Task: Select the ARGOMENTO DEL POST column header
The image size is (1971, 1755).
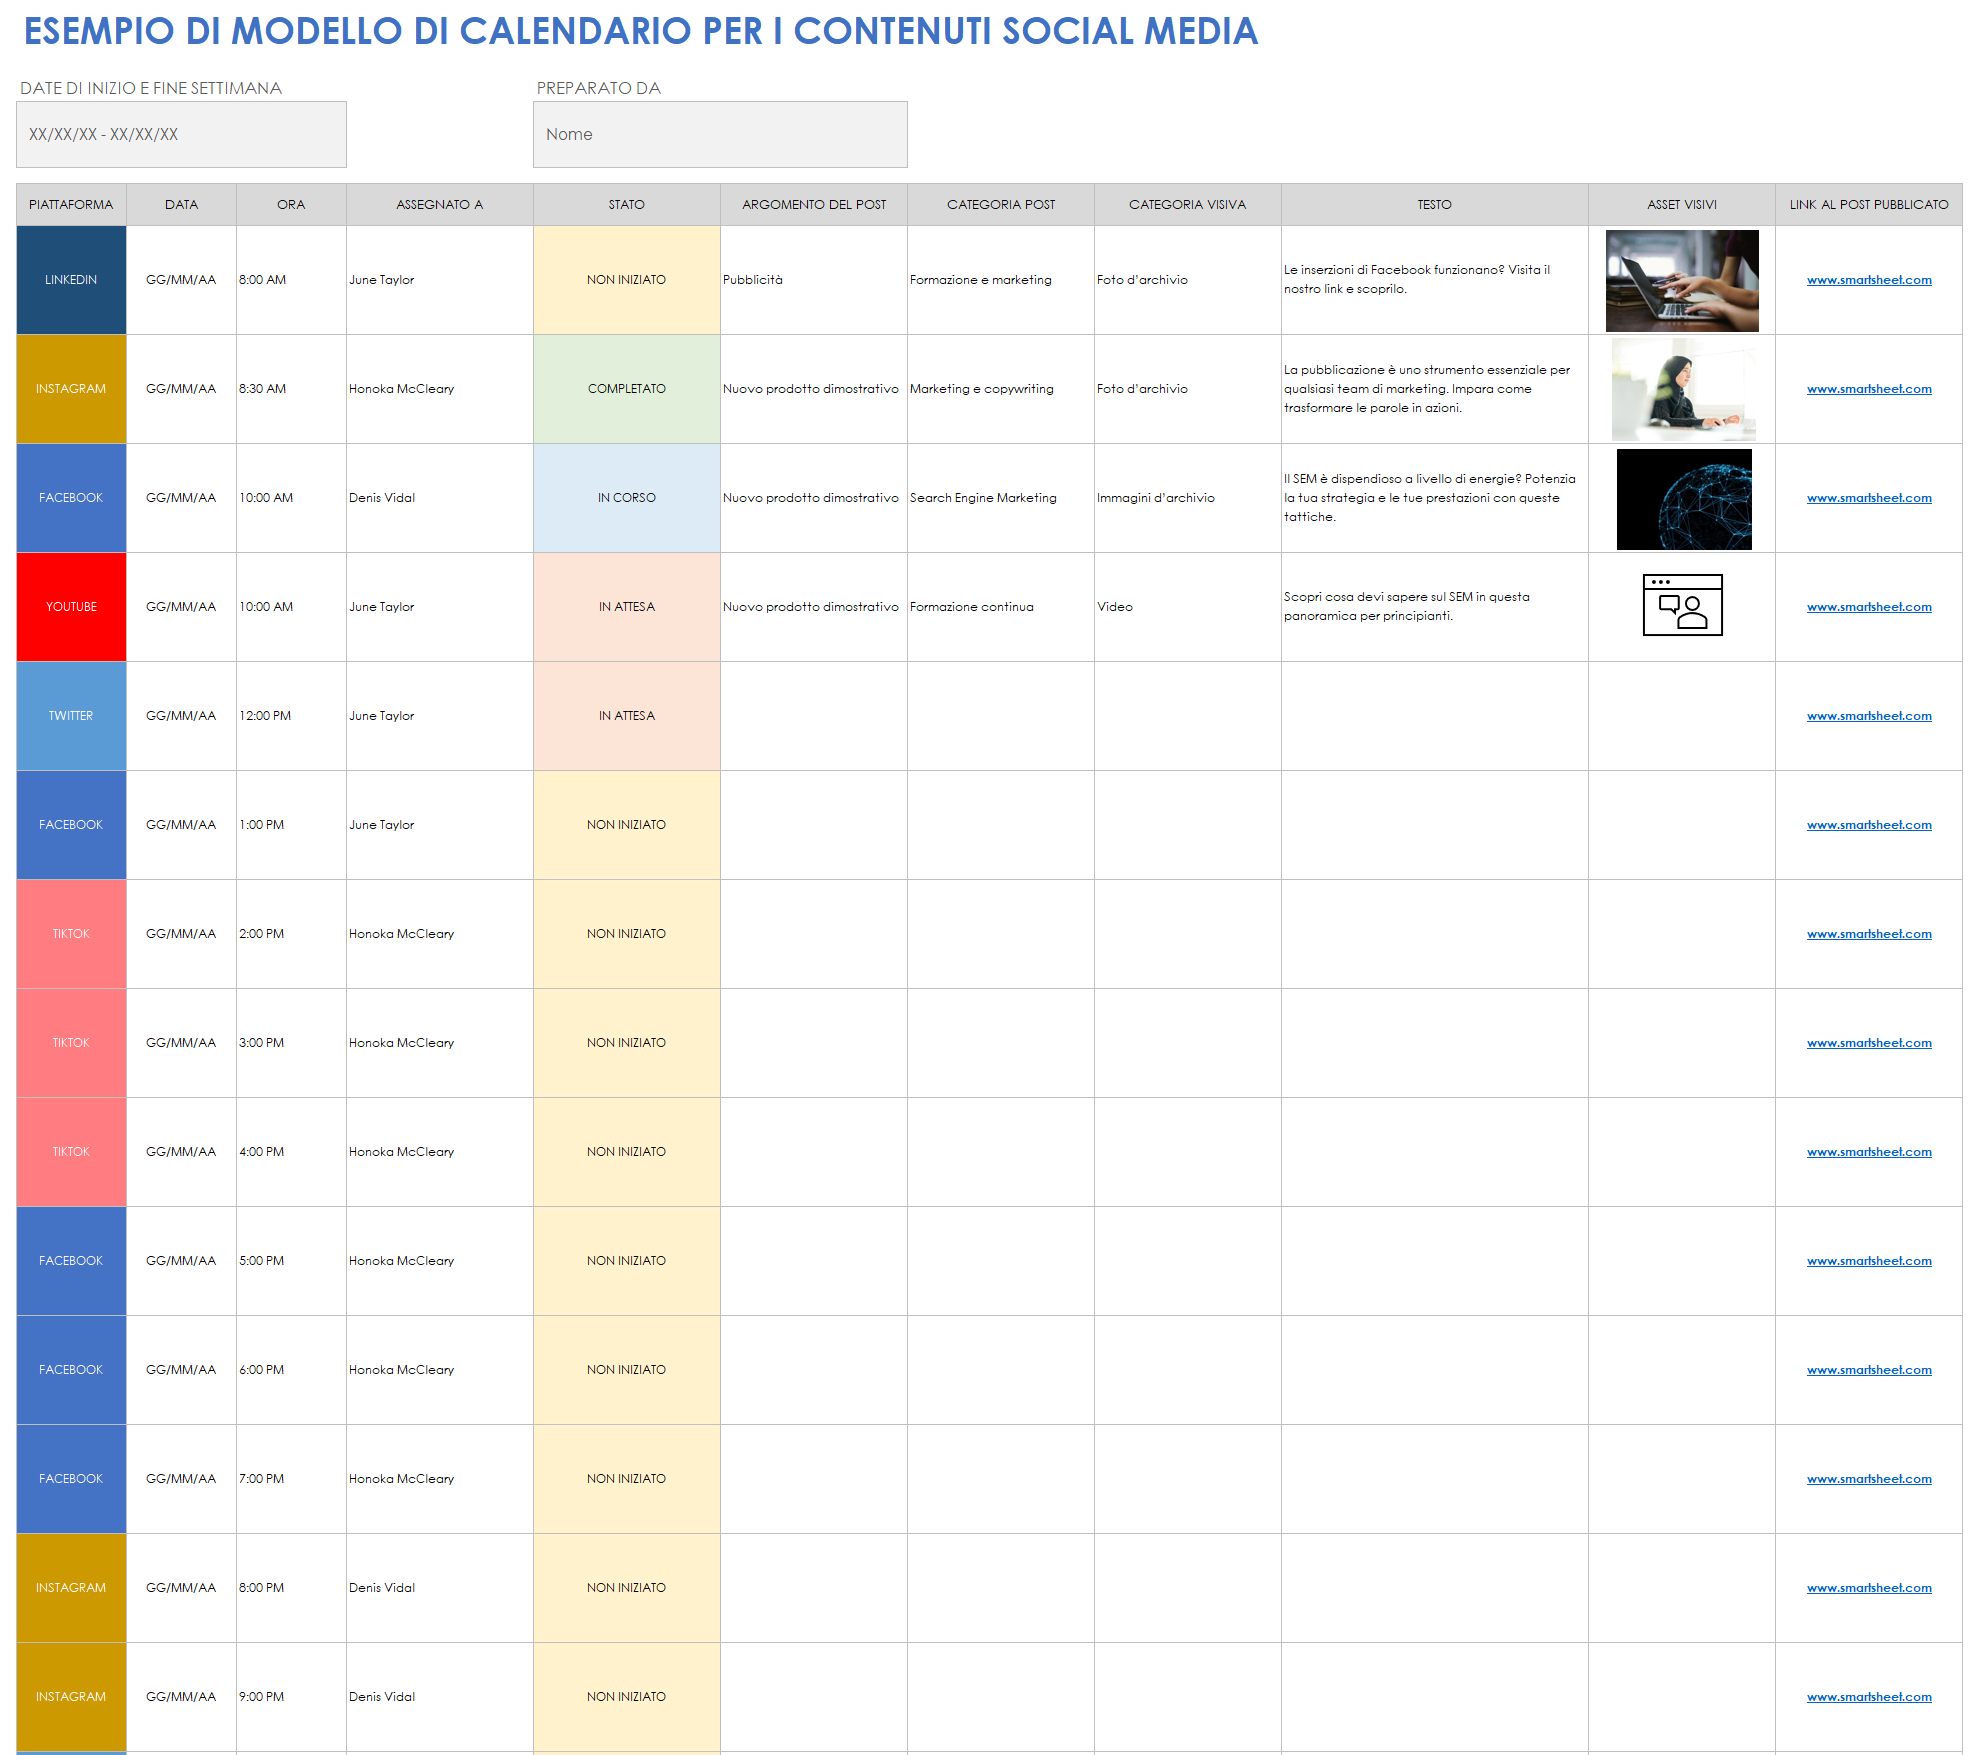Action: 813,204
